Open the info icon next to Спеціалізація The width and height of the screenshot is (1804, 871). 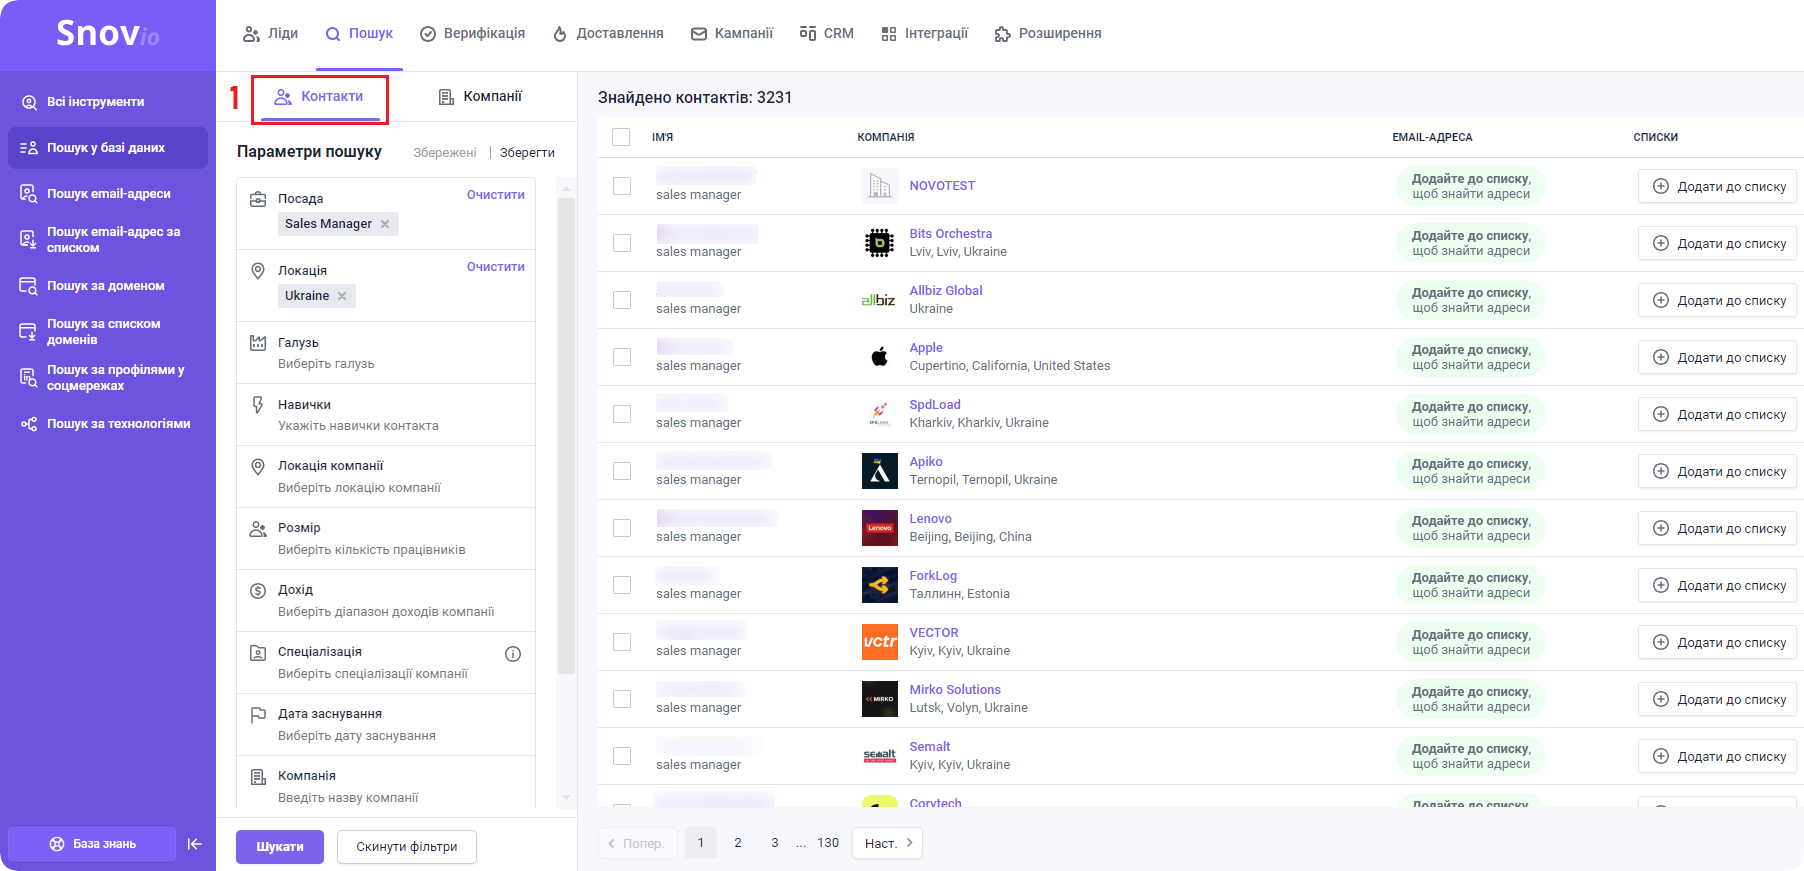513,654
